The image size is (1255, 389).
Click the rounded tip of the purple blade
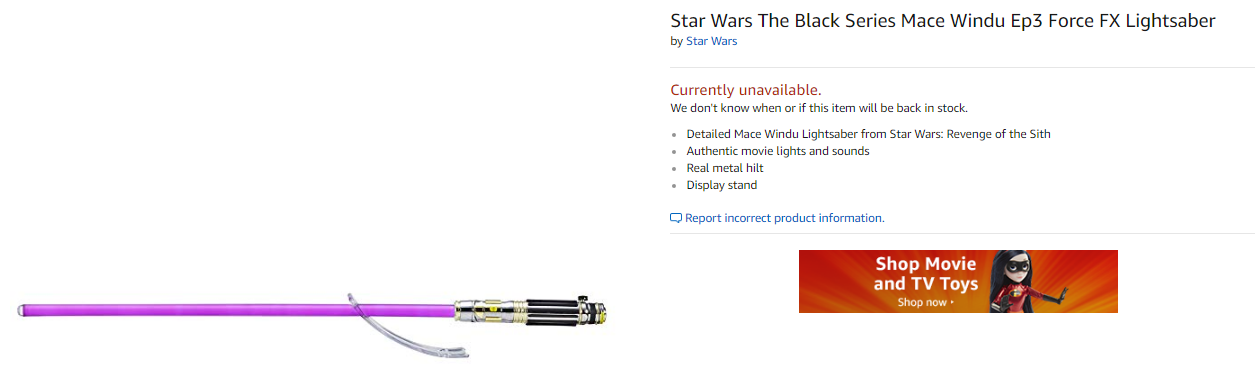coord(23,311)
